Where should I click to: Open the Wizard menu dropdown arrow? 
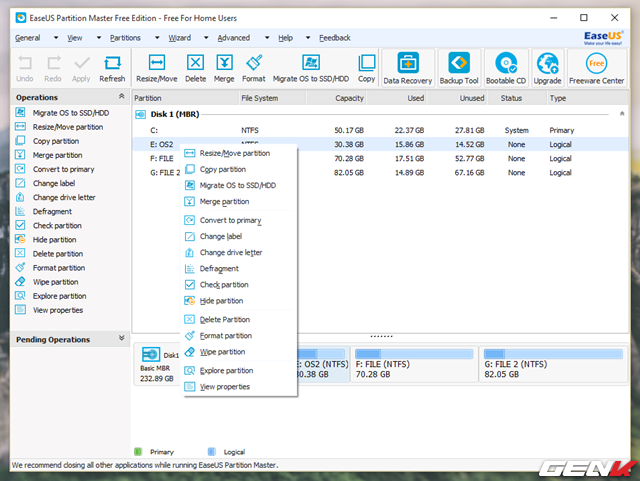[206, 38]
